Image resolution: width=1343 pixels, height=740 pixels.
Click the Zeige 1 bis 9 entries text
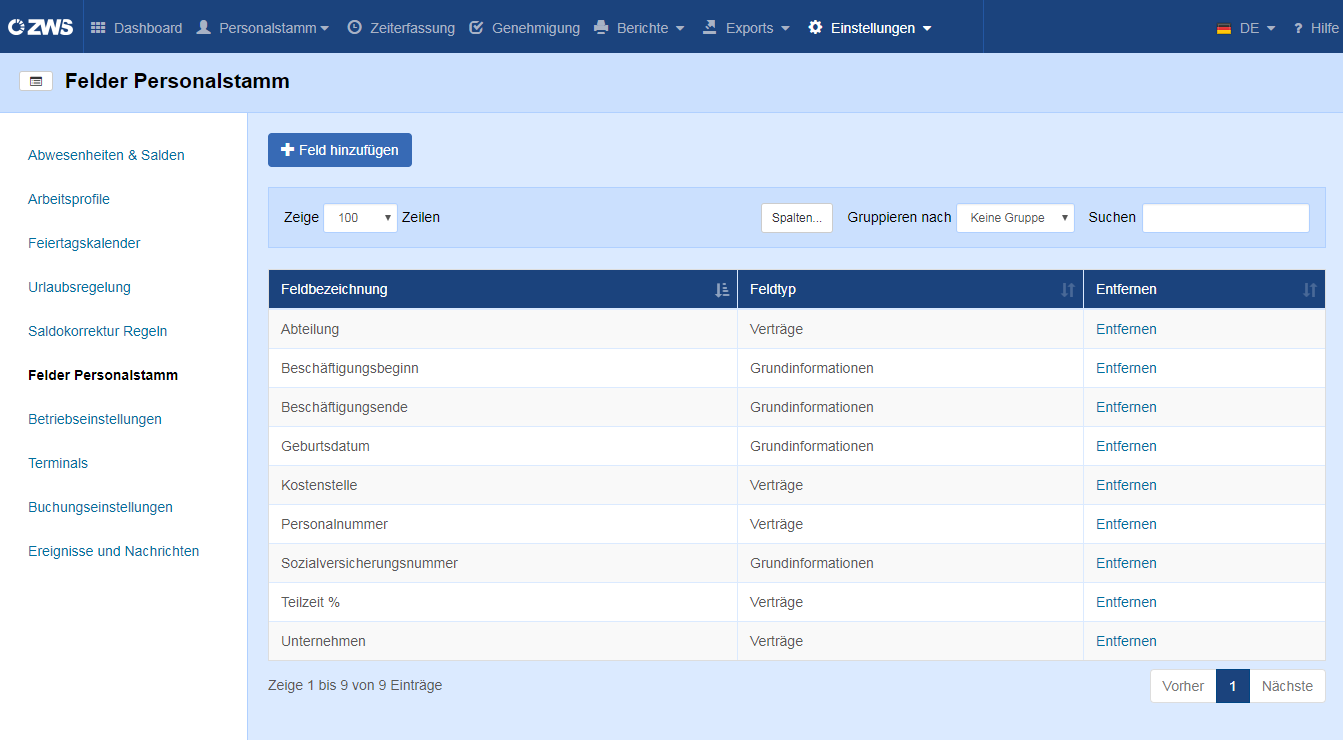pyautogui.click(x=355, y=685)
